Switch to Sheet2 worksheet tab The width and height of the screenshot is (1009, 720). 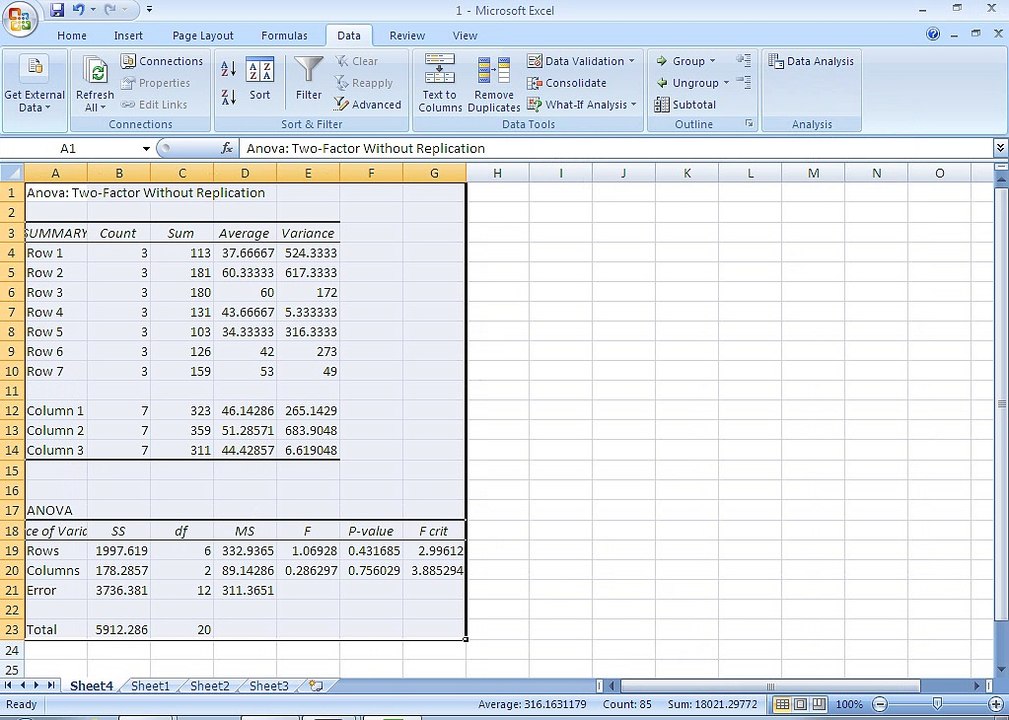(209, 686)
